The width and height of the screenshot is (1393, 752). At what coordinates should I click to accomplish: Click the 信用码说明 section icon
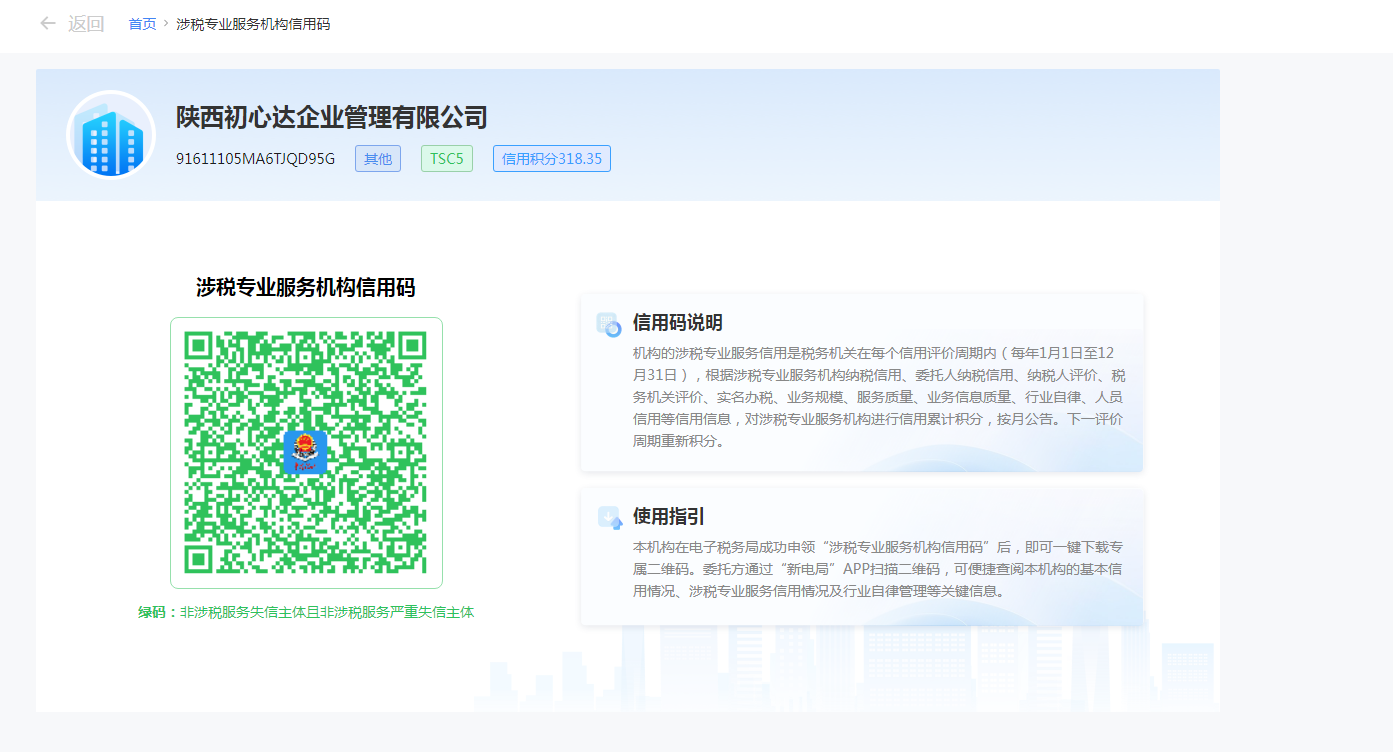point(609,323)
